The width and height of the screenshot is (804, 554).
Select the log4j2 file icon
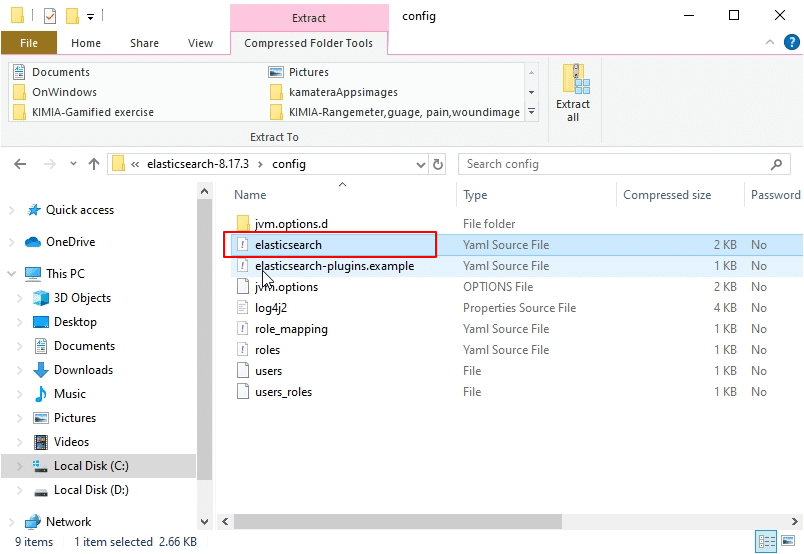(243, 308)
